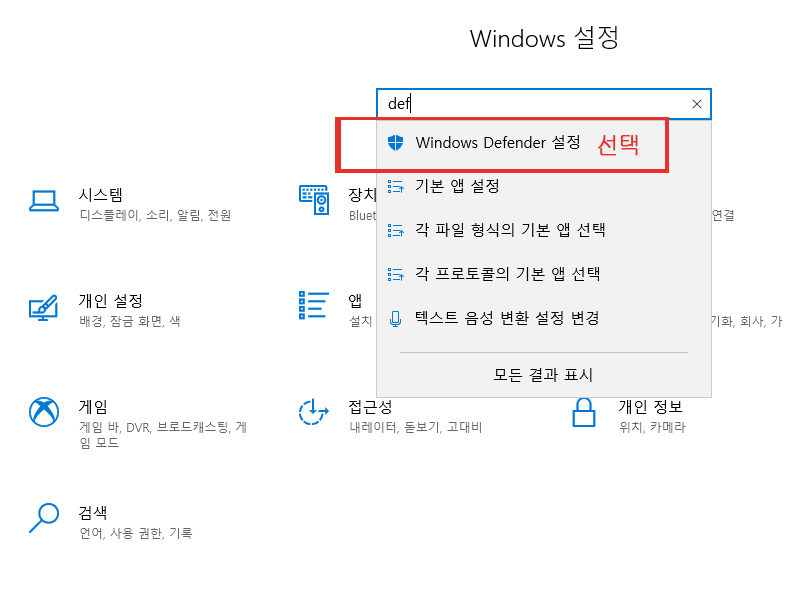Screen dimensions: 788x603
Task: Open the 개인 정보 settings category
Action: [x=651, y=407]
